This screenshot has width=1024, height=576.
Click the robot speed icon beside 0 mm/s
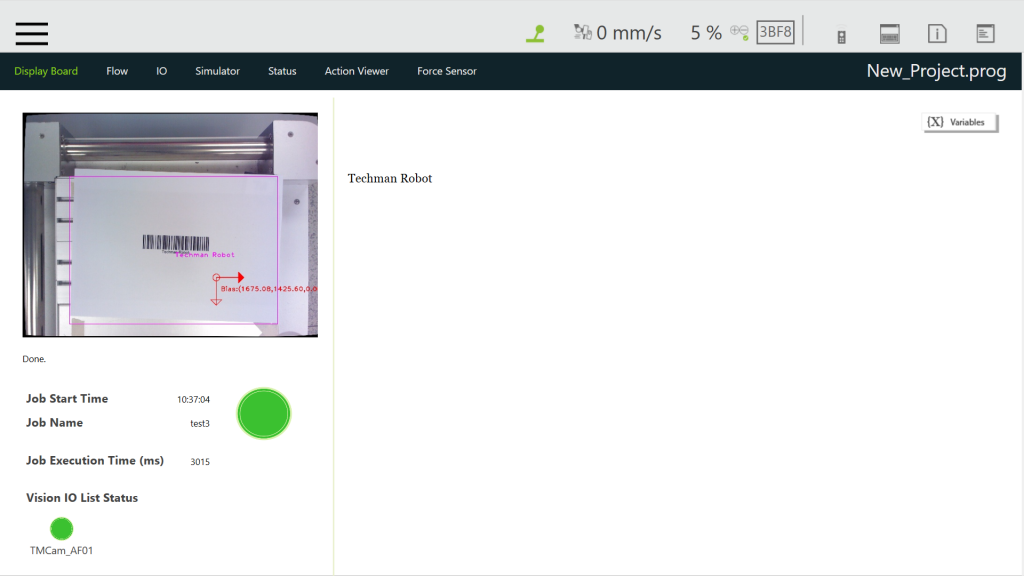[x=582, y=33]
